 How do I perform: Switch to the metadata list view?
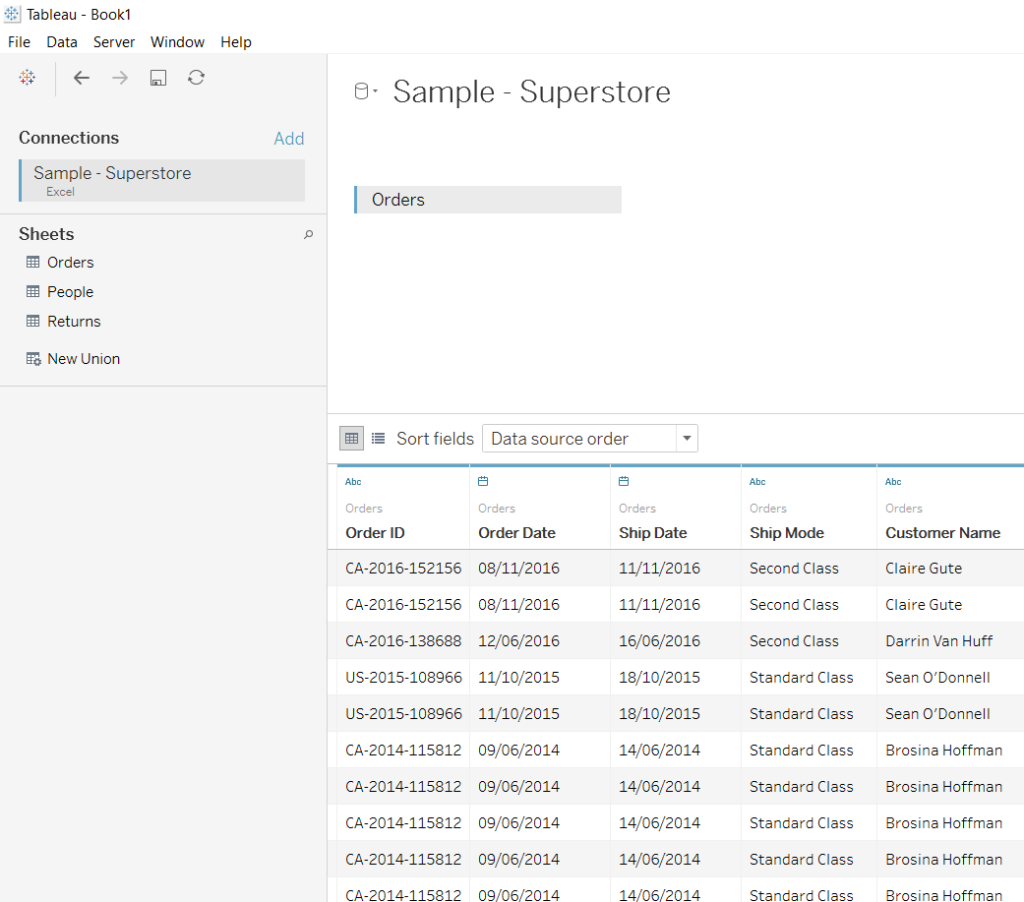378,438
